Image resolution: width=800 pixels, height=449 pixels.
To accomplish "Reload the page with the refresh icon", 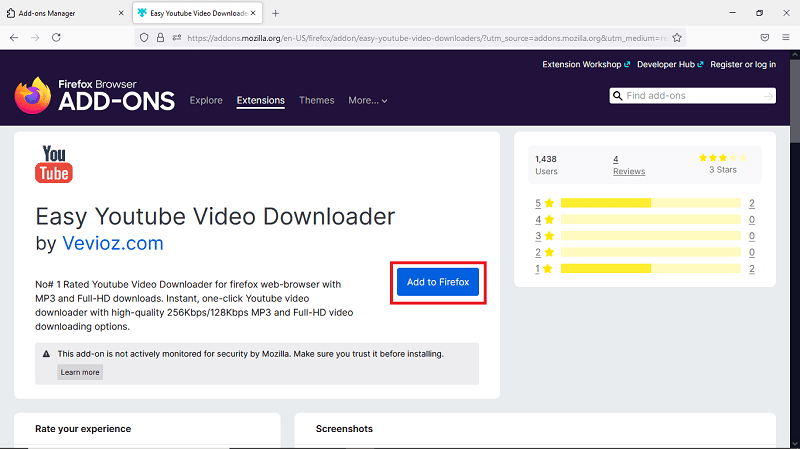I will coord(56,38).
